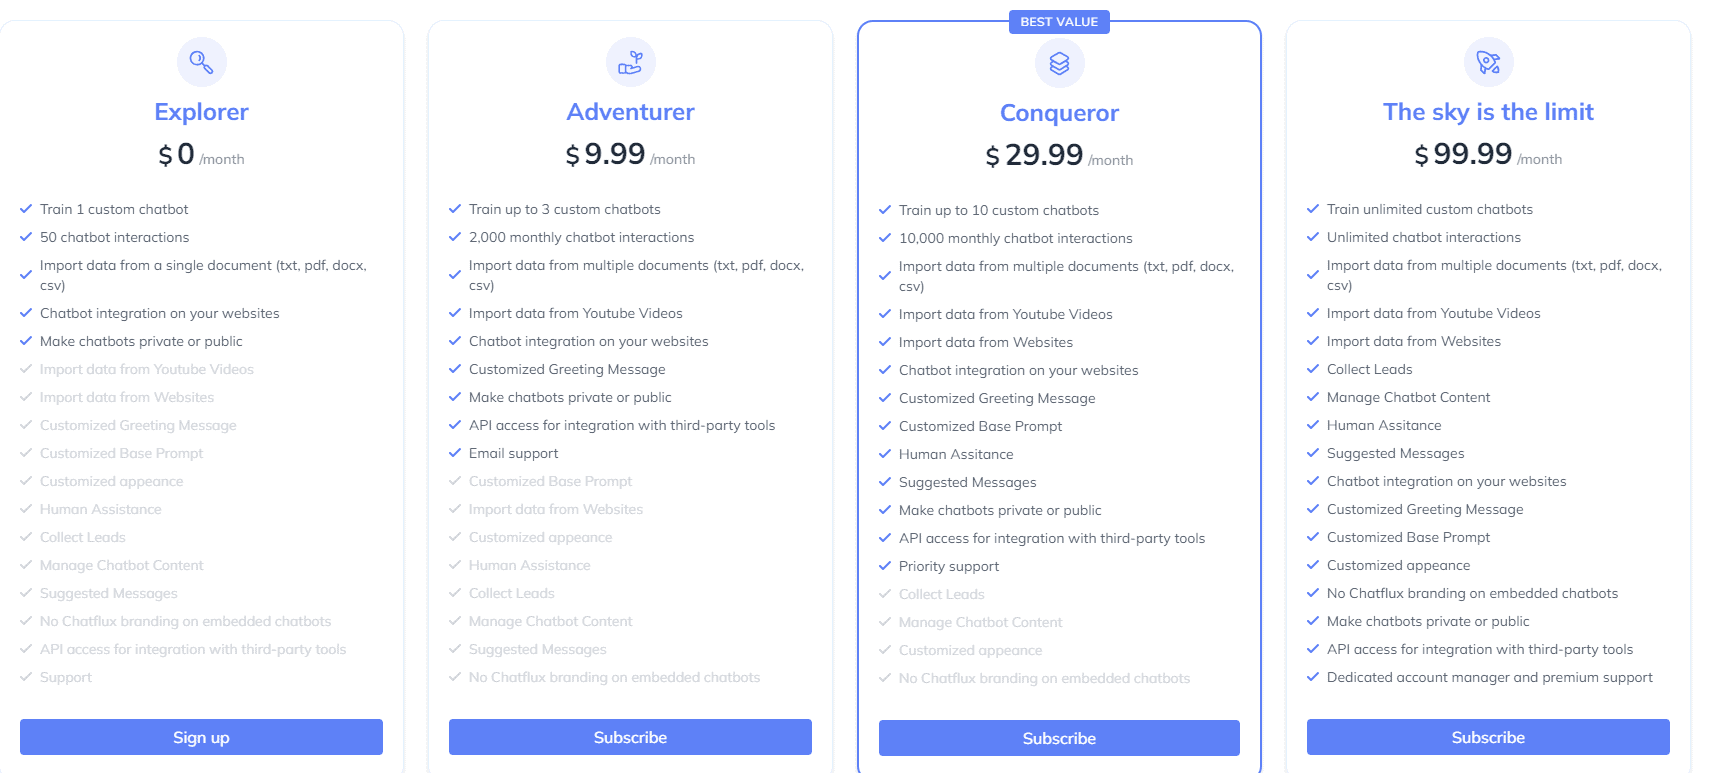Select the stacked layers icon above Conqueror
Image resolution: width=1711 pixels, height=773 pixels.
(x=1059, y=62)
